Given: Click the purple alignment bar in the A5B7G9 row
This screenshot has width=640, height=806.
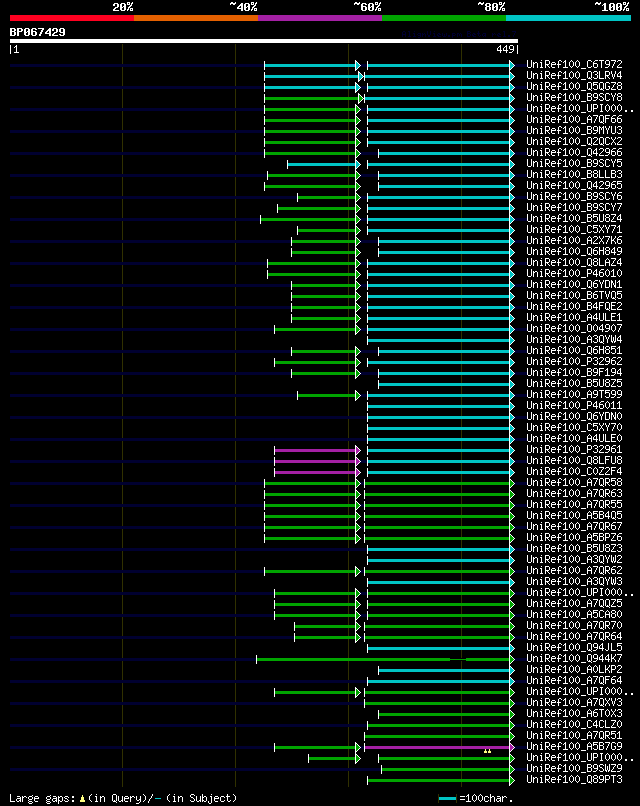Looking at the screenshot, I should pyautogui.click(x=439, y=747).
